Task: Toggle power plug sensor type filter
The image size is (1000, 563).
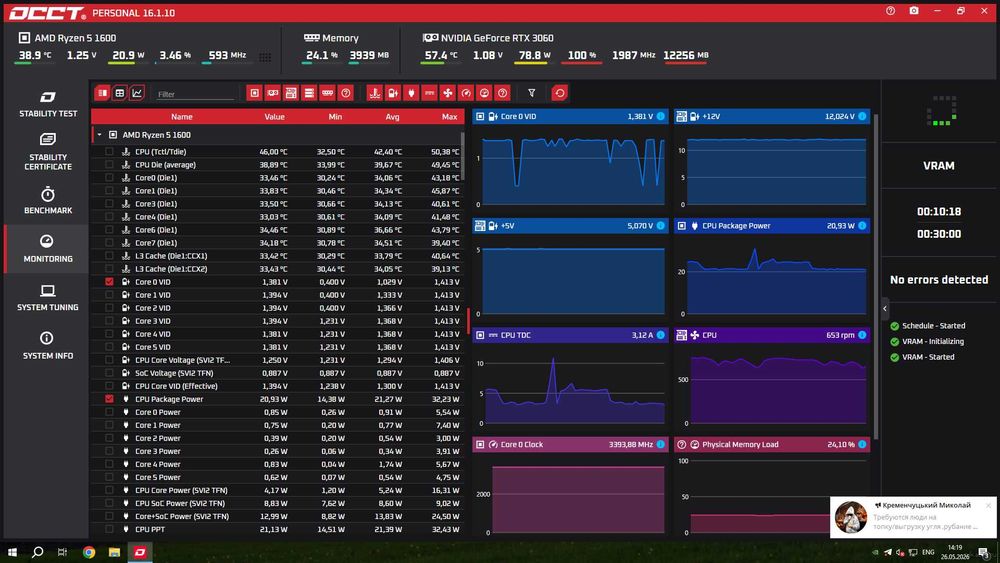Action: [x=411, y=93]
